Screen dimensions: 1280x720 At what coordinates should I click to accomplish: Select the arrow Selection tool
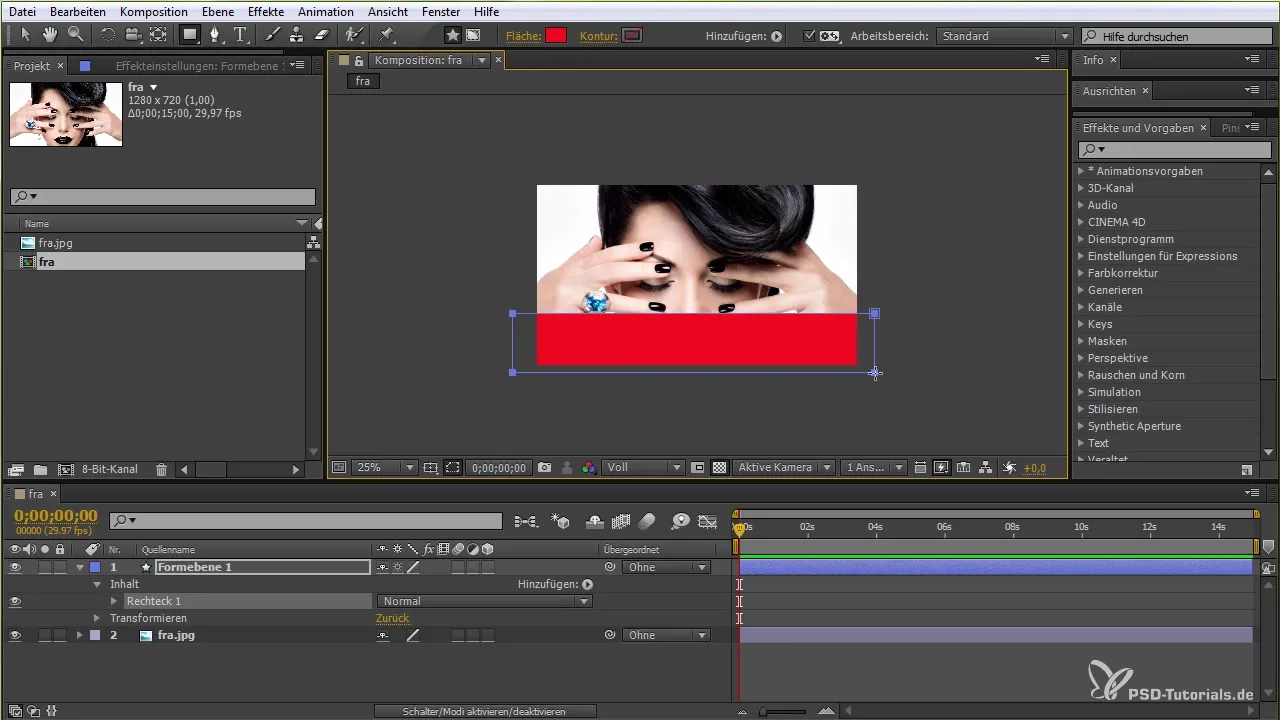pos(26,35)
